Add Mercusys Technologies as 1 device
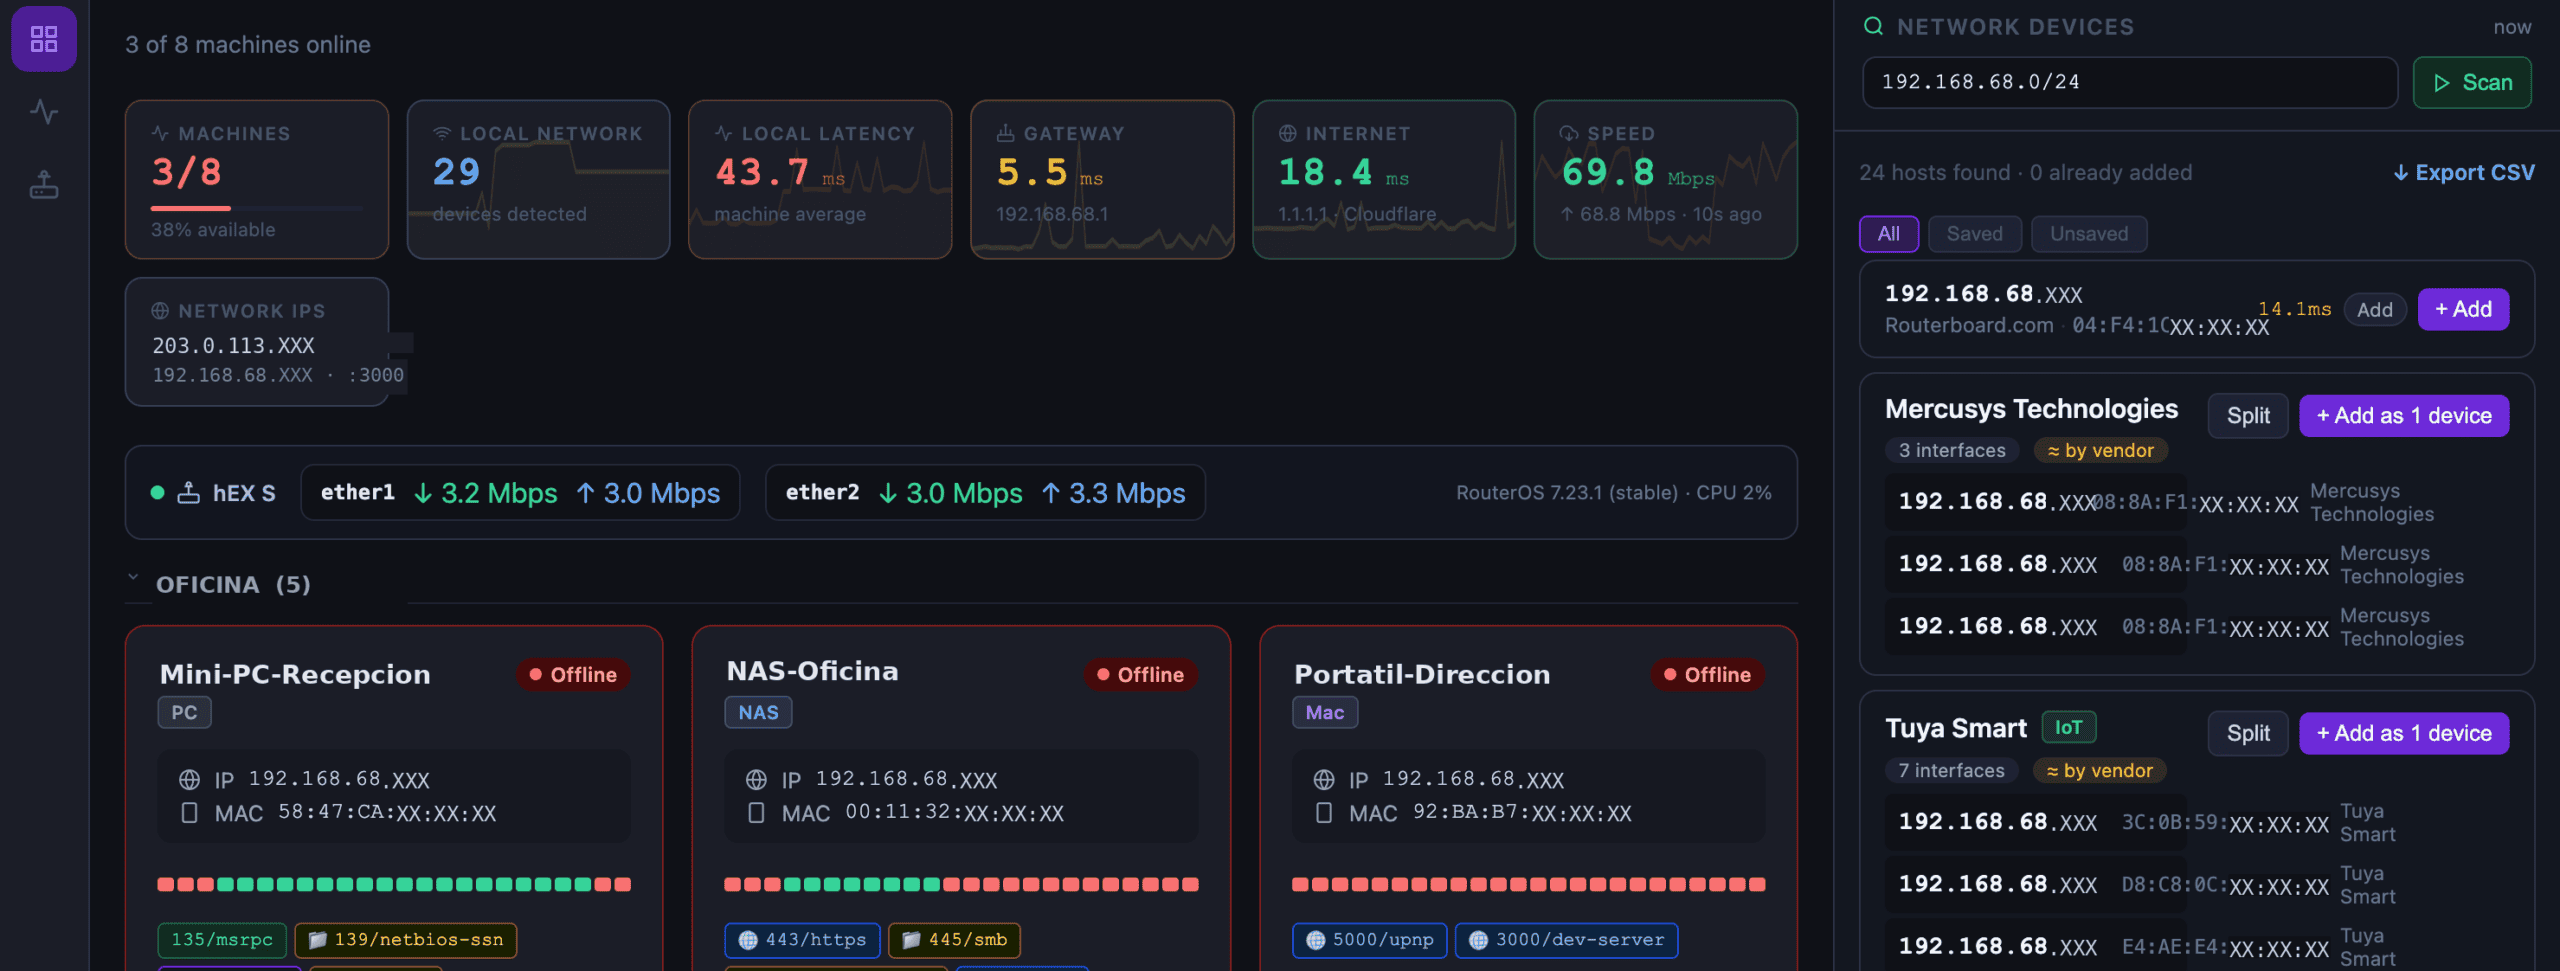Image resolution: width=2560 pixels, height=971 pixels. pos(2404,416)
